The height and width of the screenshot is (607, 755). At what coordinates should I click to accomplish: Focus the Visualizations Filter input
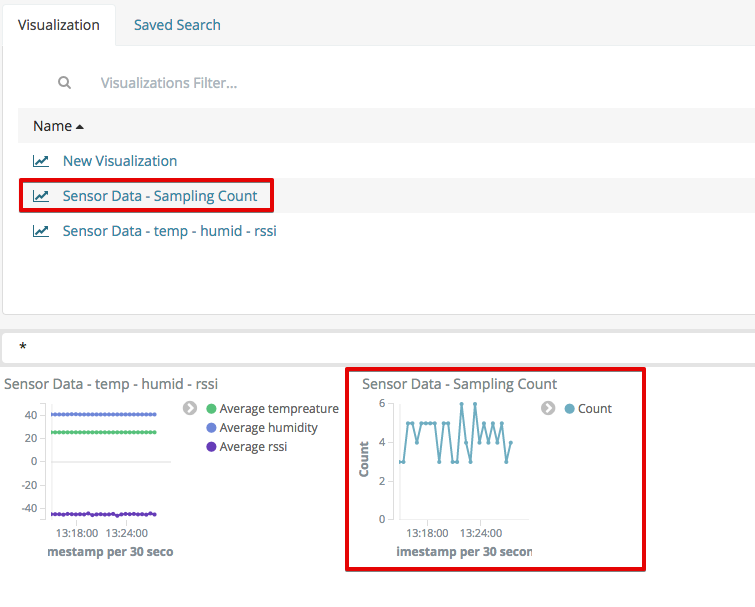click(x=169, y=83)
